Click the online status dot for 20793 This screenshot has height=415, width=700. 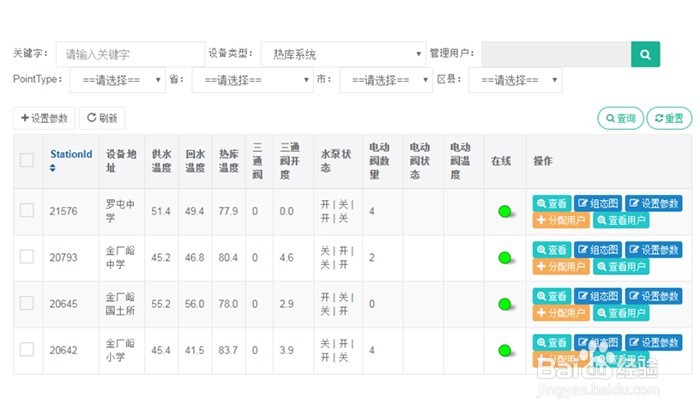(504, 257)
